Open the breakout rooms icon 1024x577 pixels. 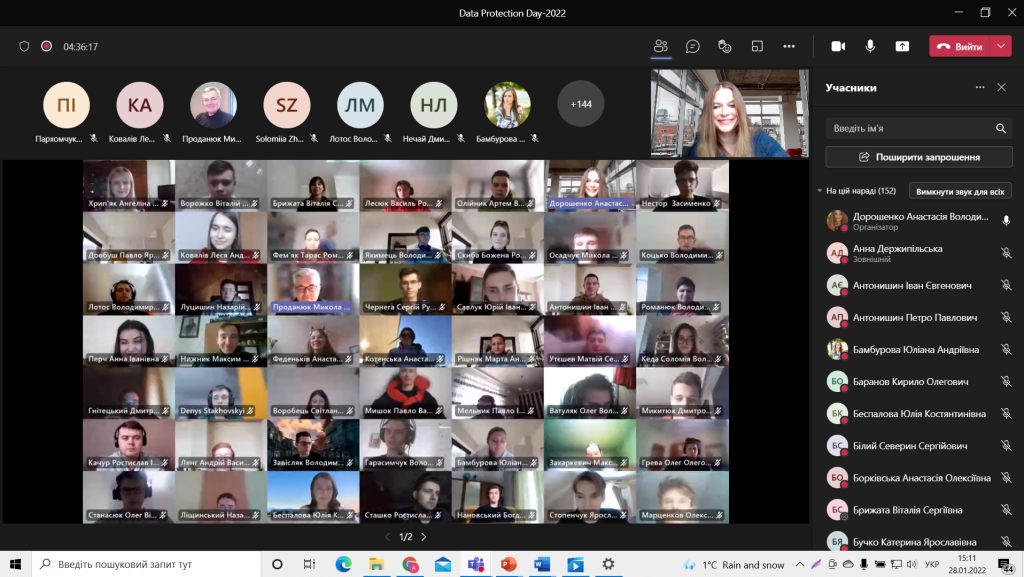[x=757, y=46]
